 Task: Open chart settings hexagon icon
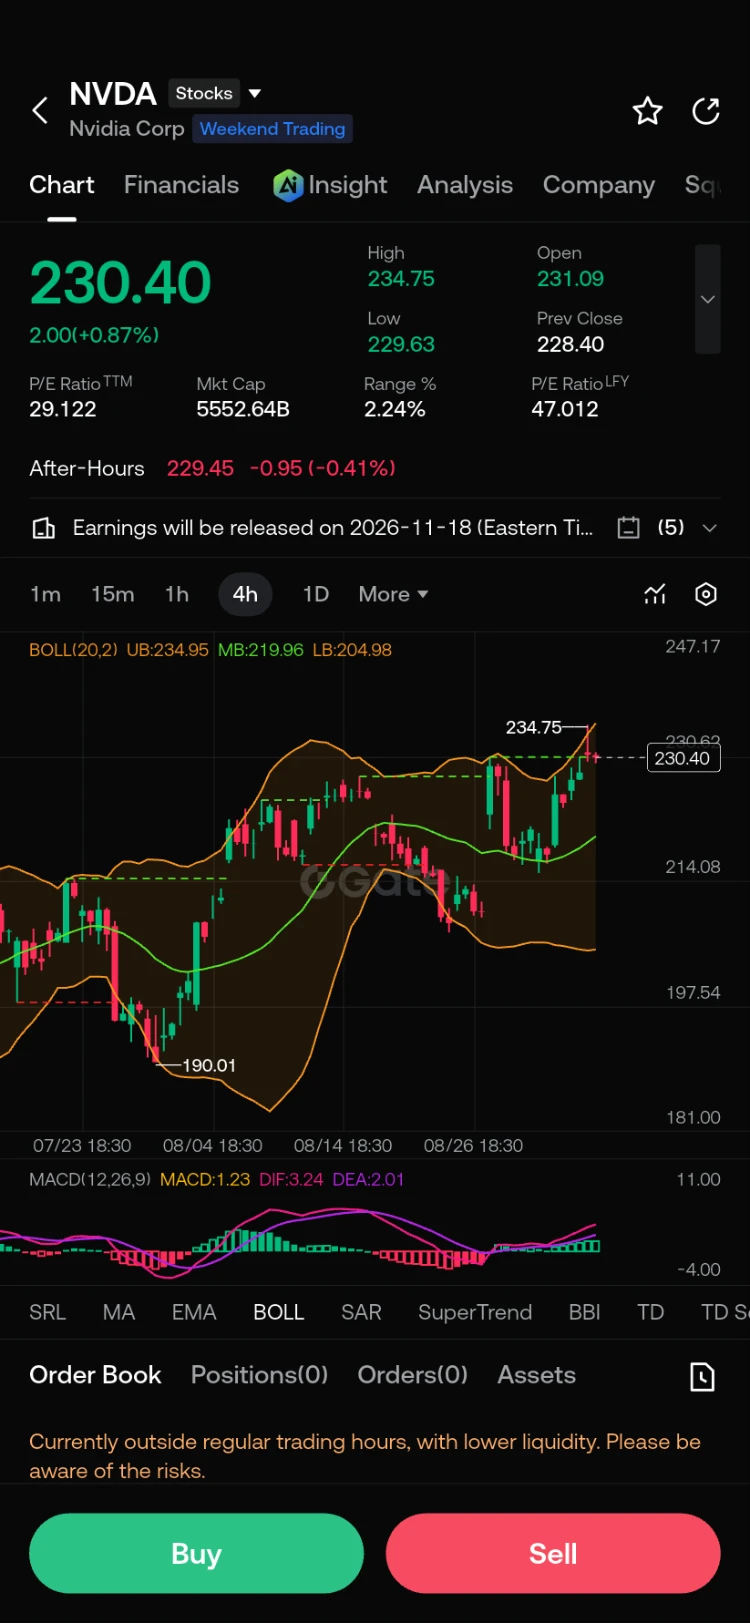(x=706, y=594)
